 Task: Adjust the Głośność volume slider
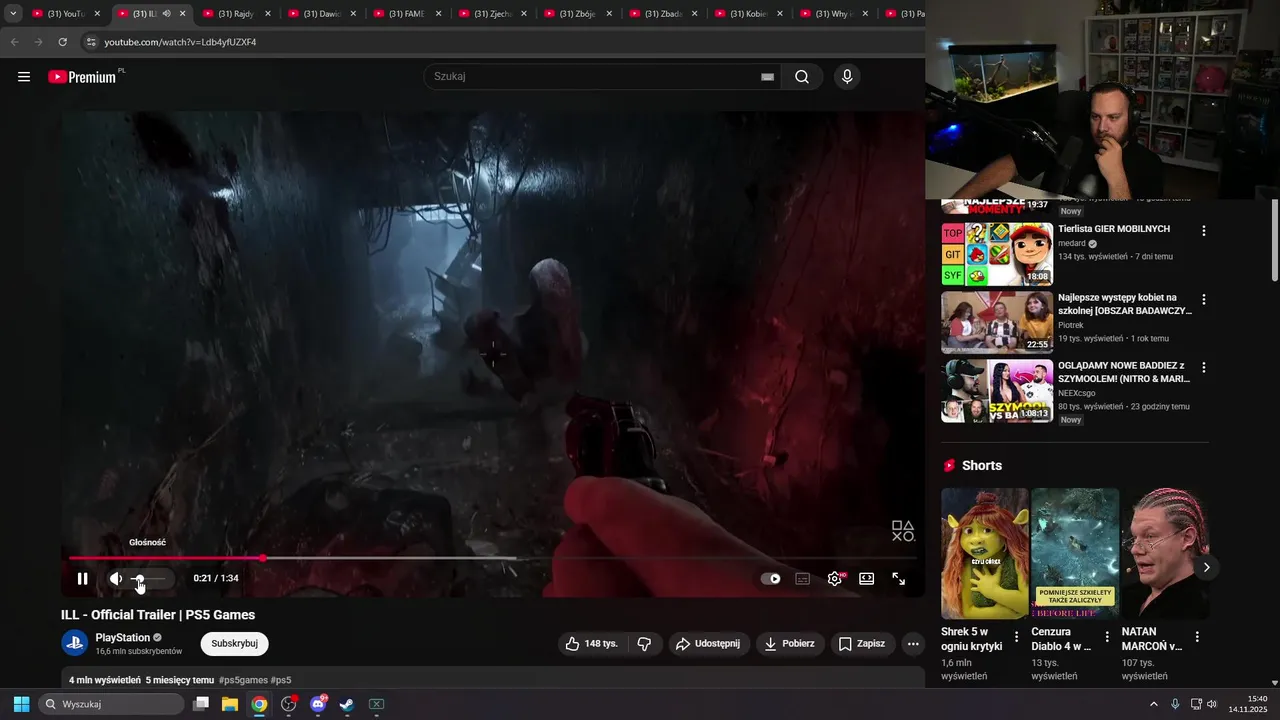point(147,579)
